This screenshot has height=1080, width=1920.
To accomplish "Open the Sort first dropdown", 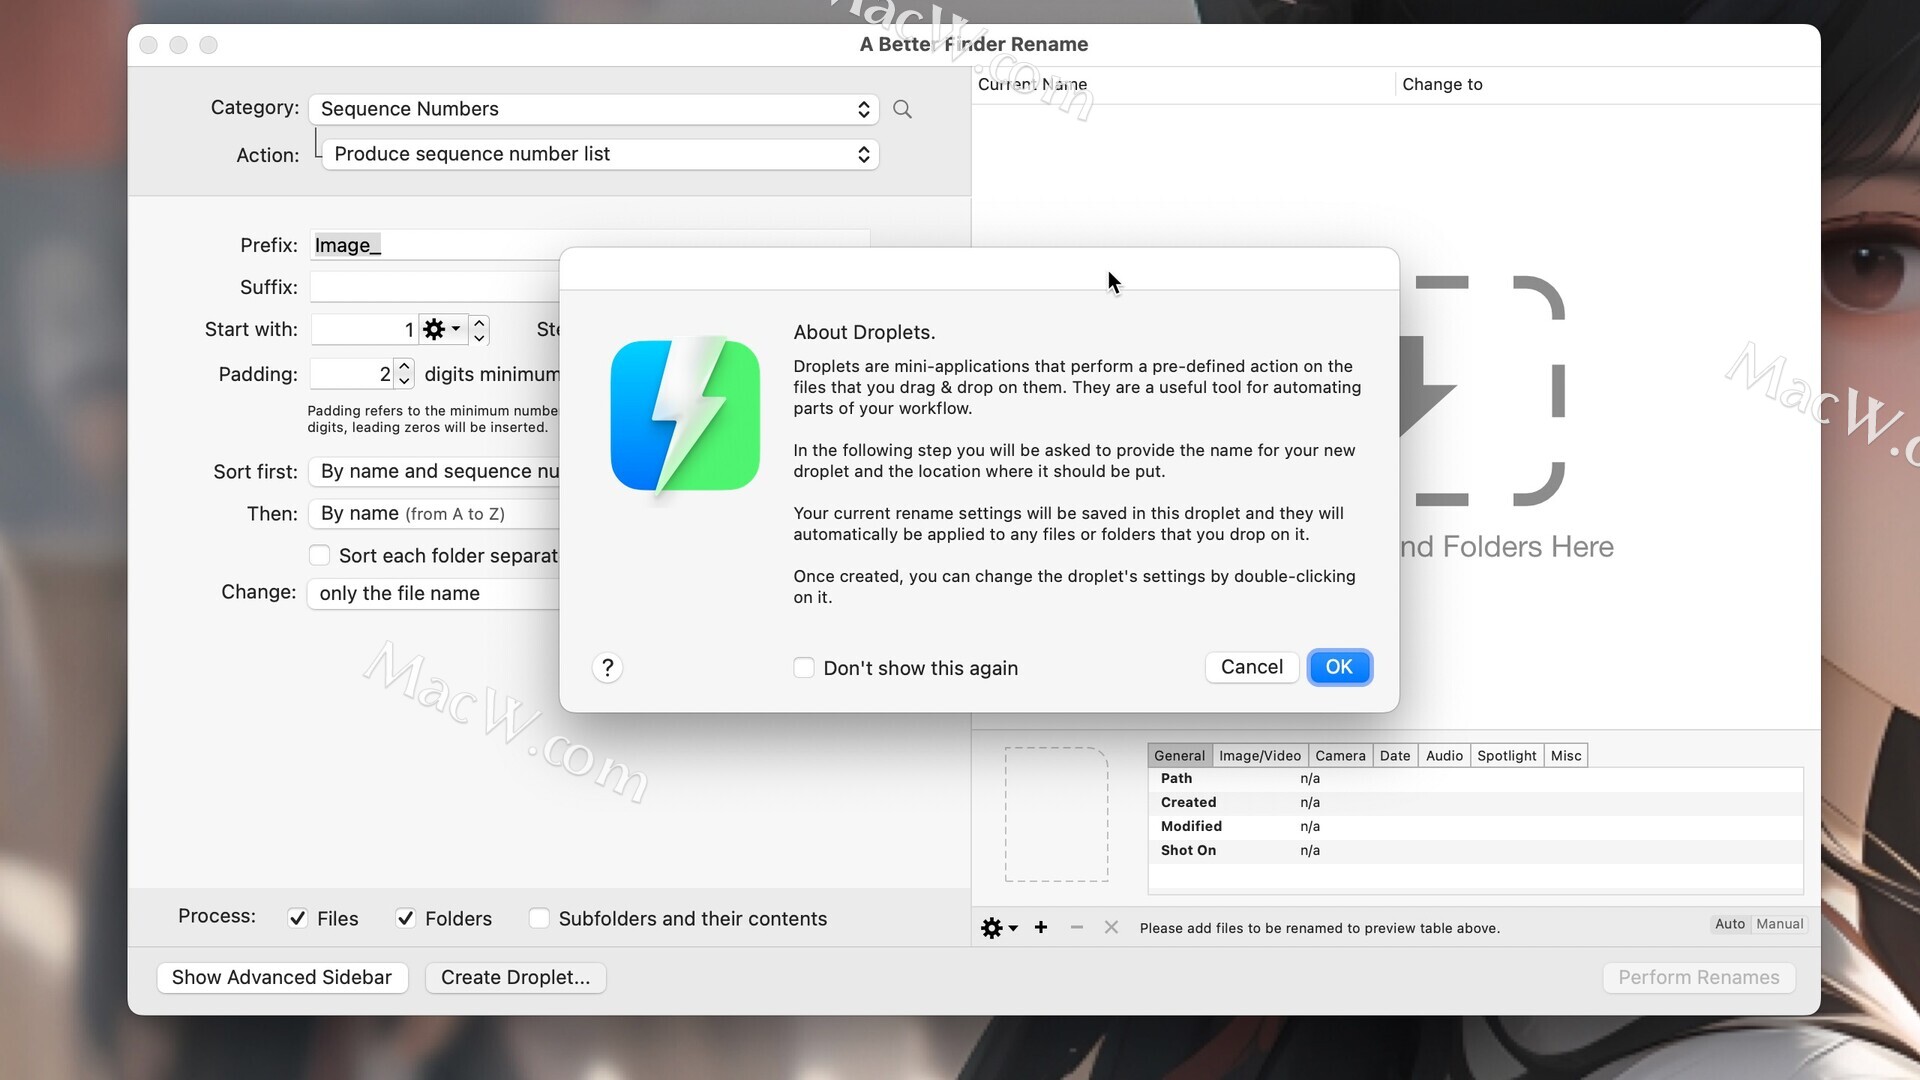I will (x=434, y=471).
